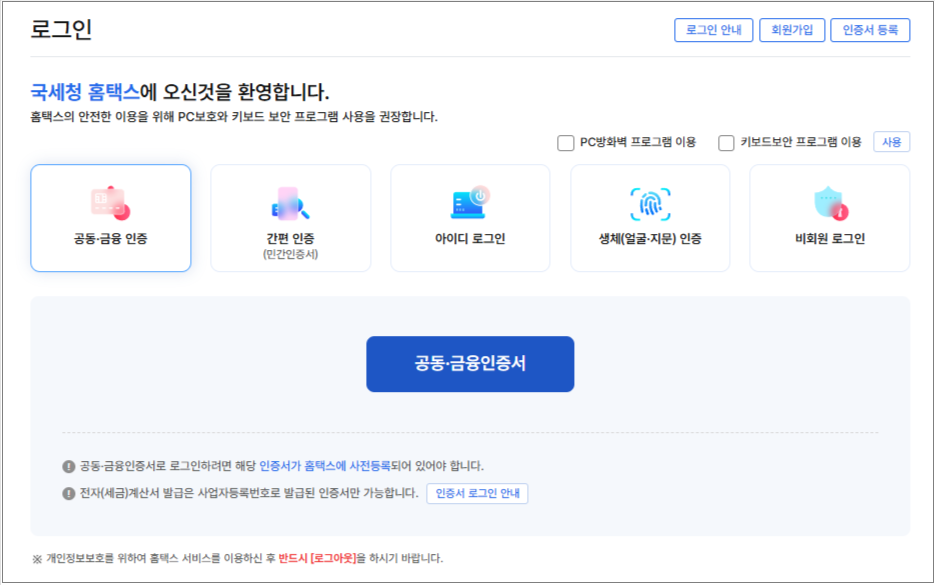Click the 사용 button
This screenshot has width=935, height=585.
[891, 142]
